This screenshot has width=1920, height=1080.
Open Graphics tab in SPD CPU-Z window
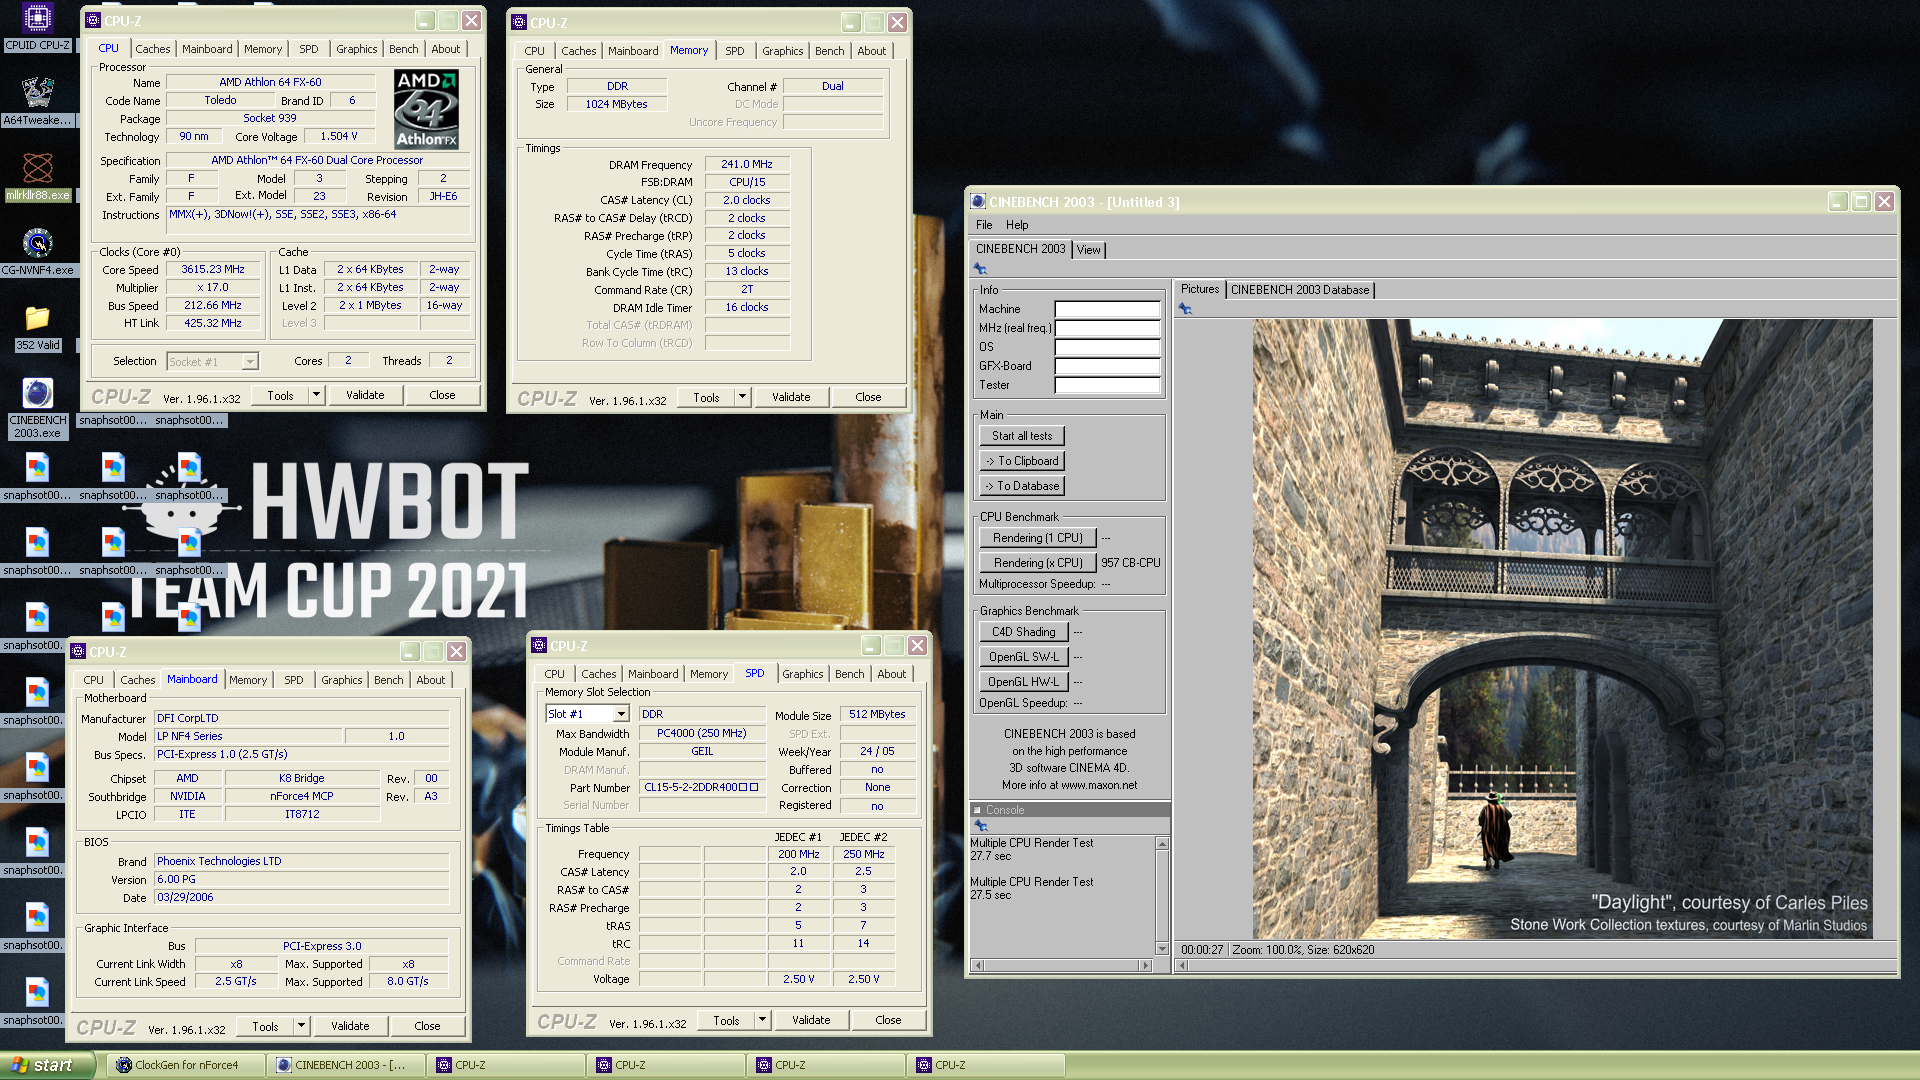click(803, 674)
